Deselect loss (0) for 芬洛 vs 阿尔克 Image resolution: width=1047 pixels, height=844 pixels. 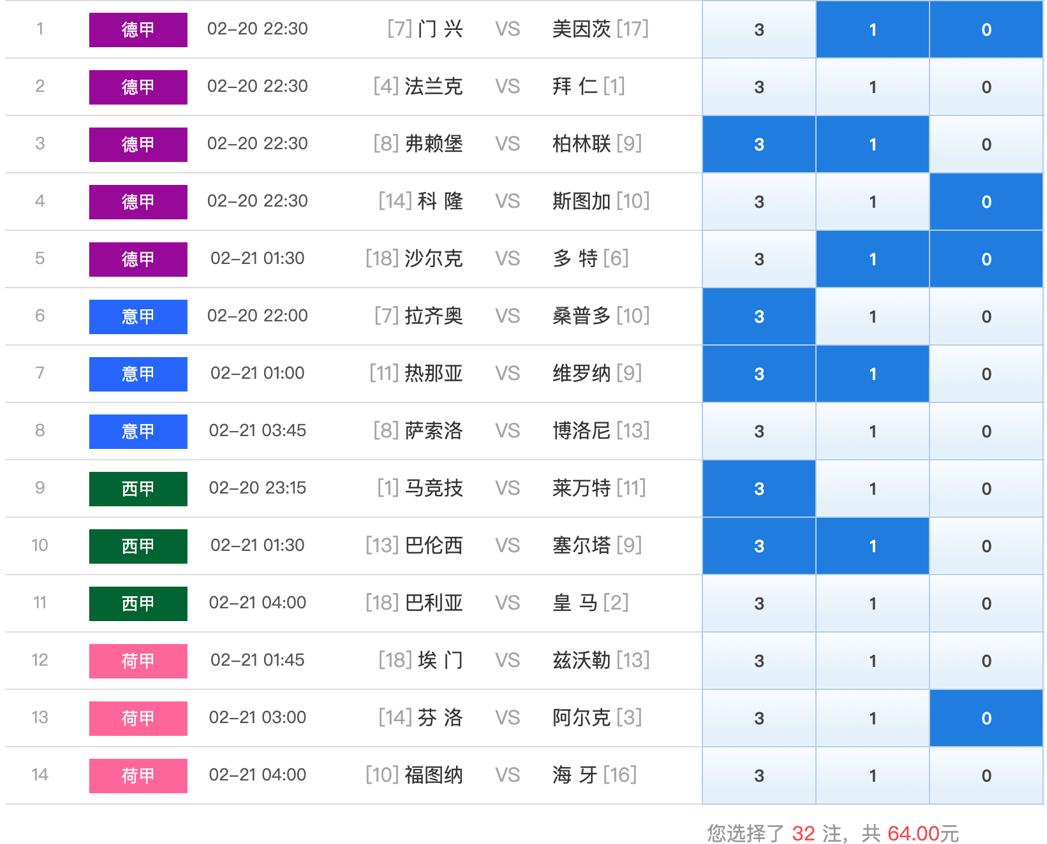(x=986, y=718)
